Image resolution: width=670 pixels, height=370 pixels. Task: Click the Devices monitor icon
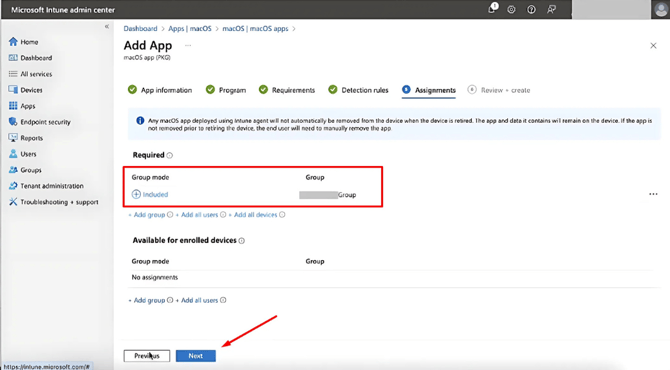click(13, 90)
